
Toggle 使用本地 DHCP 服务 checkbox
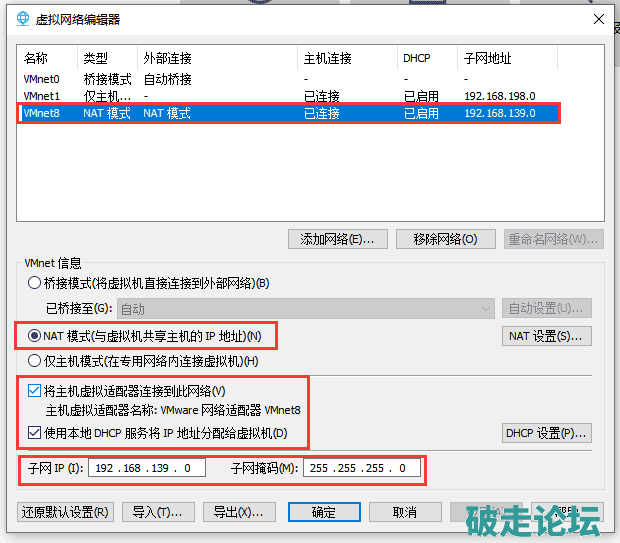point(36,433)
